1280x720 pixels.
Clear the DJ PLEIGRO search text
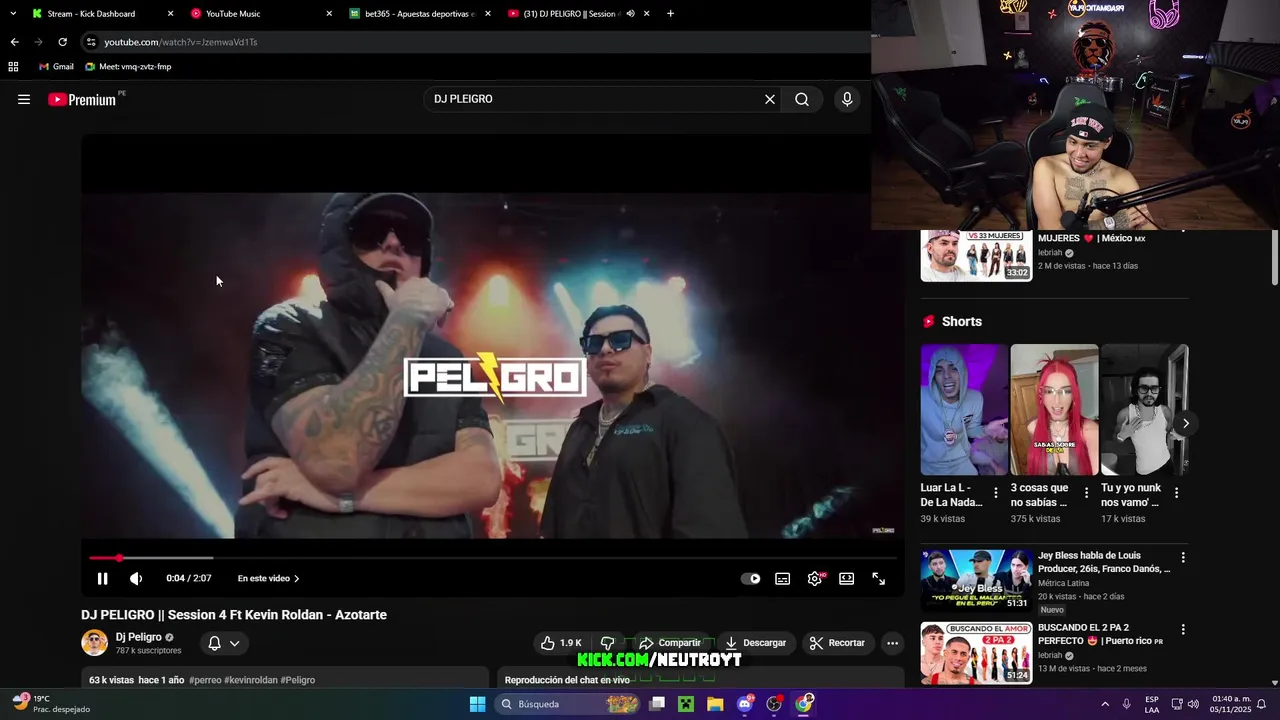770,99
